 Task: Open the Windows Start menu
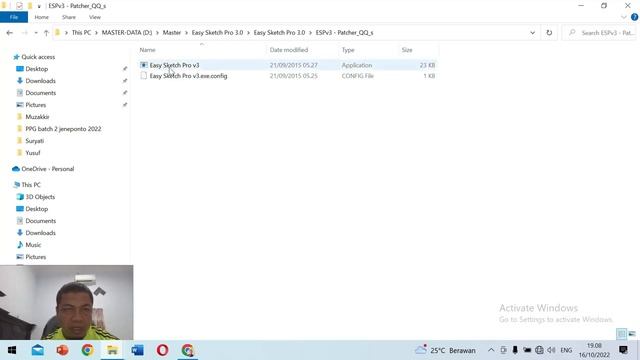coord(12,350)
